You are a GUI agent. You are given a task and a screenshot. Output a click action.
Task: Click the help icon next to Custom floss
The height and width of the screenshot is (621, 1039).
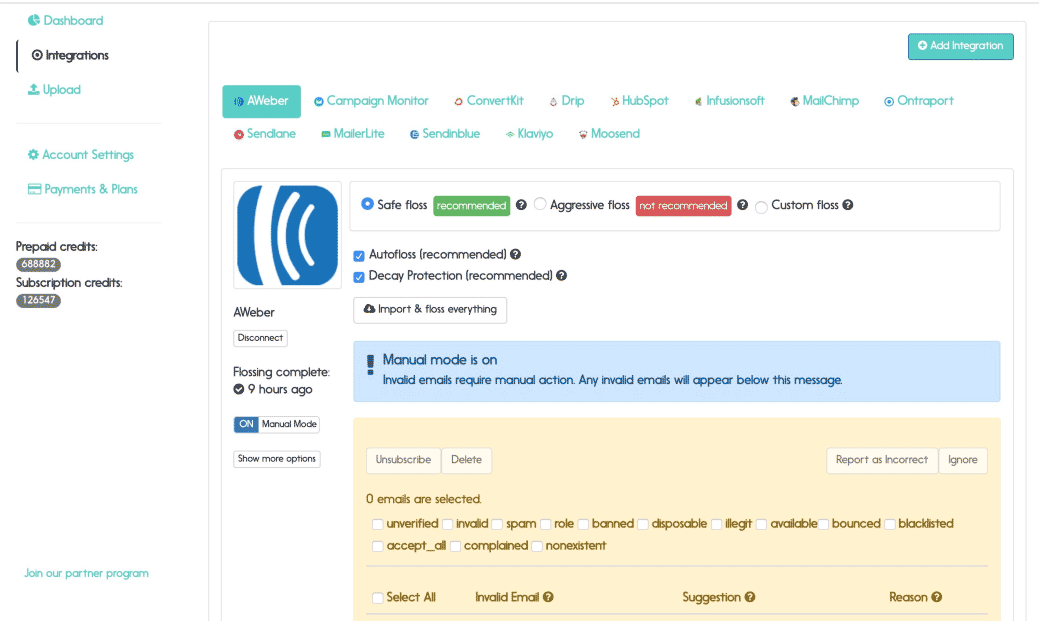click(x=848, y=205)
